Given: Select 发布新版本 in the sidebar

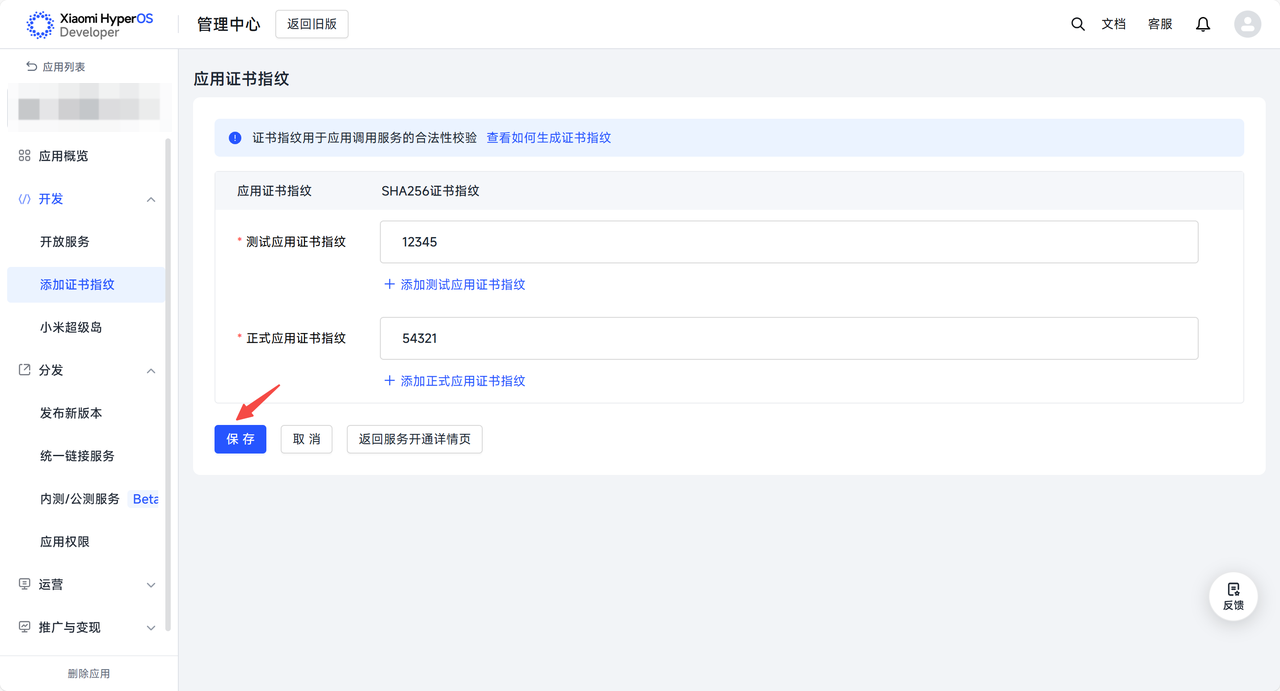Looking at the screenshot, I should point(71,413).
